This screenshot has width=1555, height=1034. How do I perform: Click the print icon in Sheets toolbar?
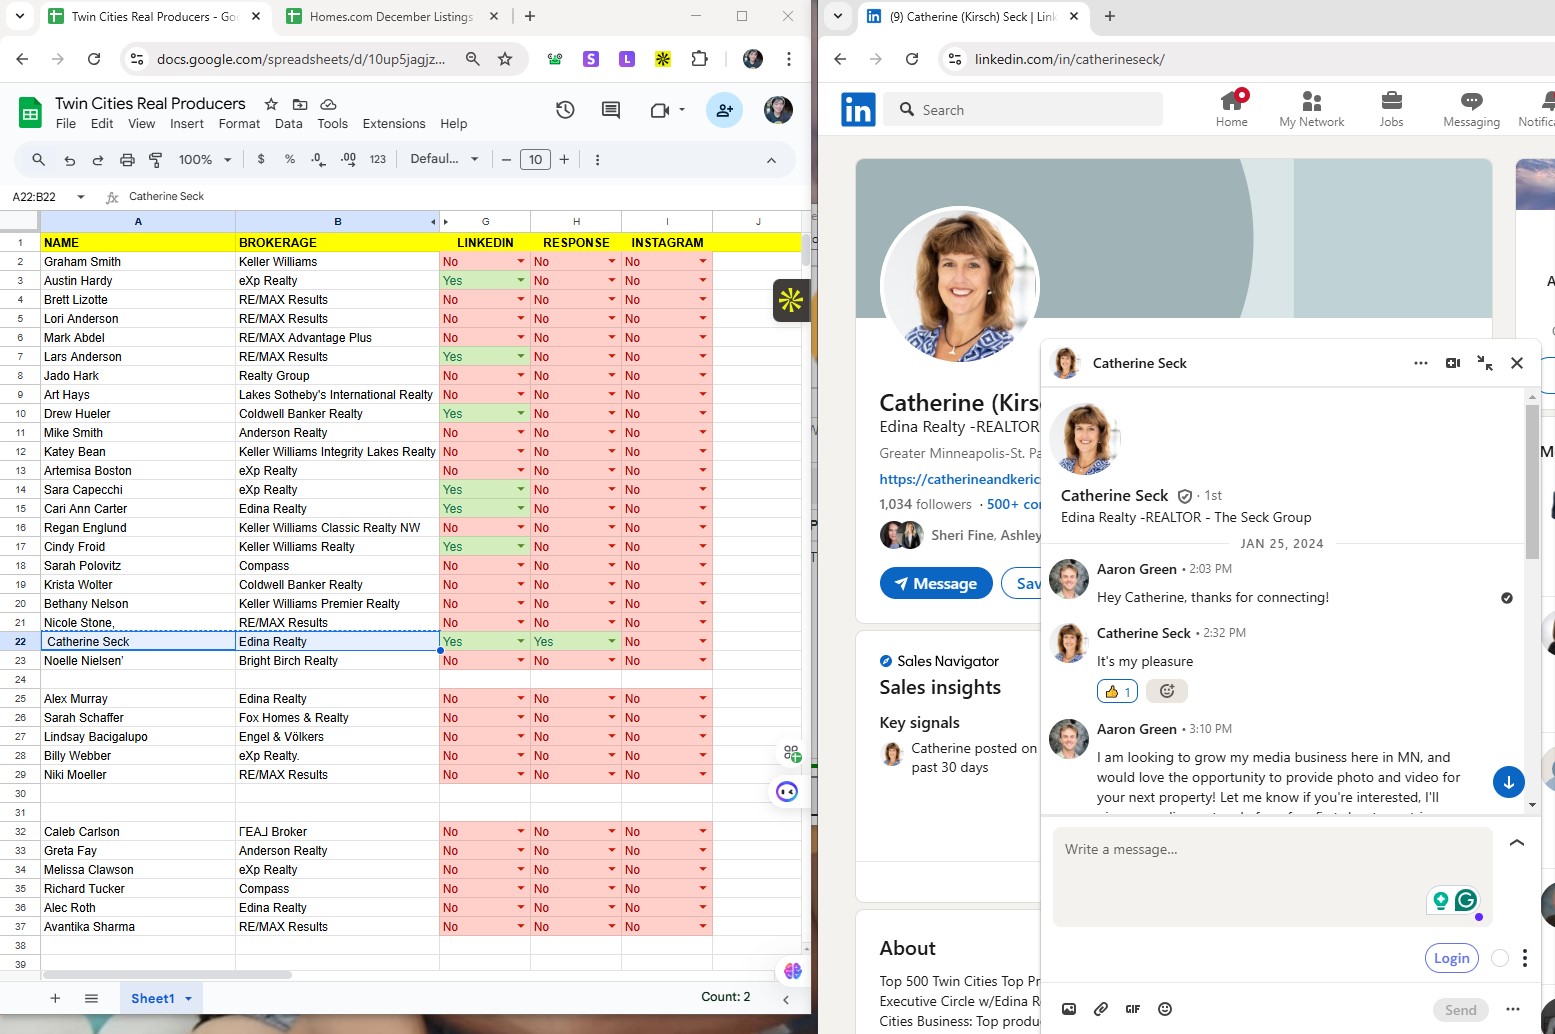(x=127, y=160)
